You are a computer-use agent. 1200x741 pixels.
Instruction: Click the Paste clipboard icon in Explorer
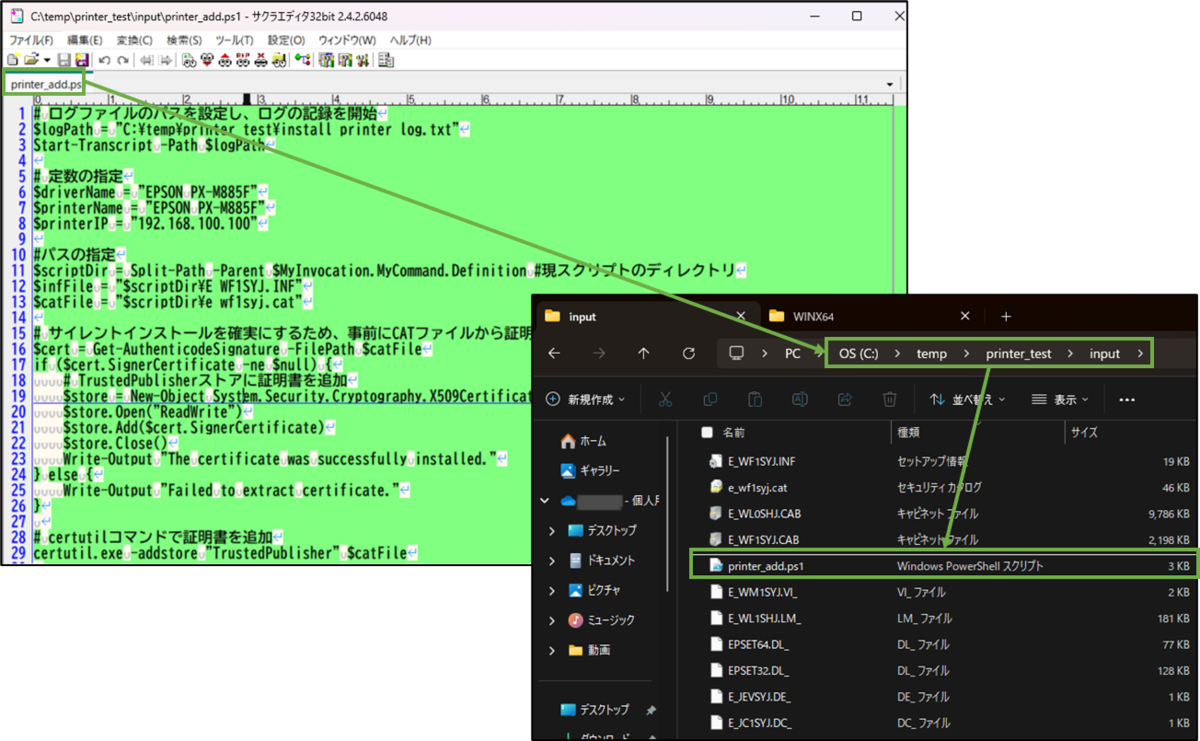tap(755, 399)
